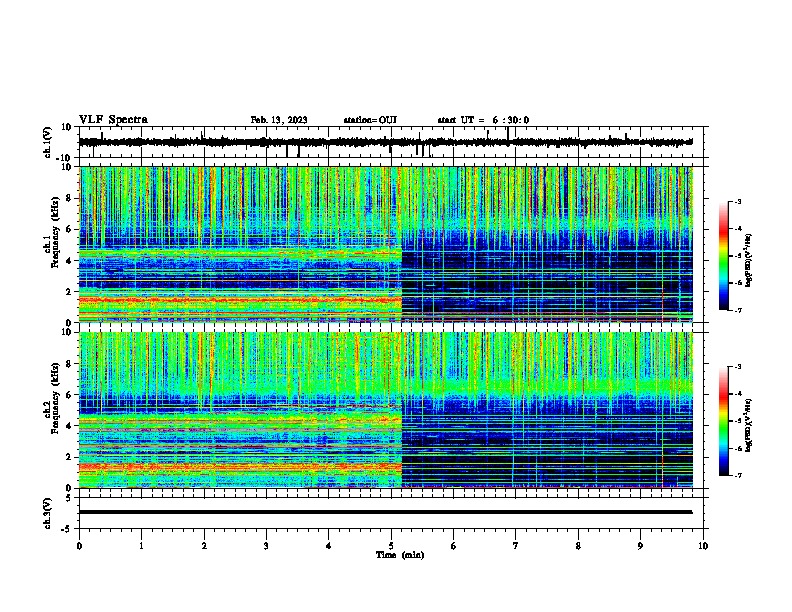This screenshot has height=612, width=792.
Task: Click the ch.2 'Frequency (kHz)' axis label
Action: [x=55, y=398]
